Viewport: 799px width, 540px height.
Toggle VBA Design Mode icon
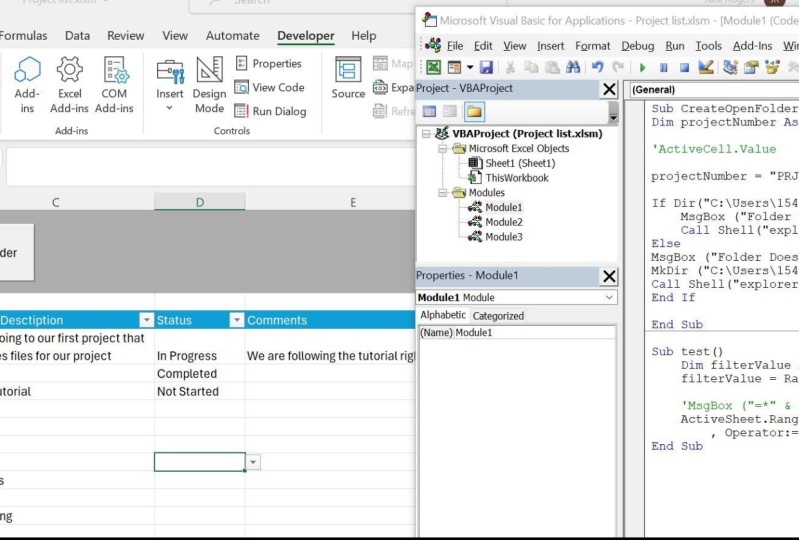click(706, 67)
